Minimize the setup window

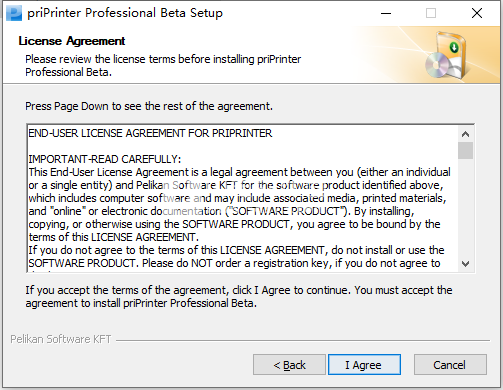click(386, 13)
